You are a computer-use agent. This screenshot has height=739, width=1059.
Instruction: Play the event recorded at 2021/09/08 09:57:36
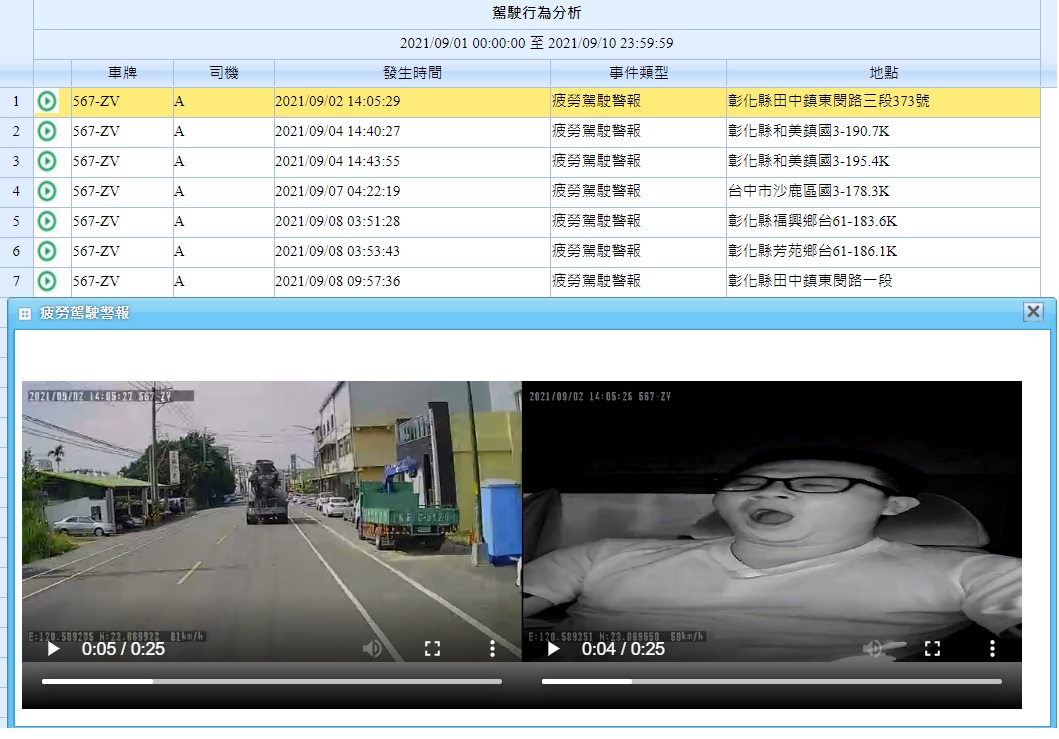47,281
